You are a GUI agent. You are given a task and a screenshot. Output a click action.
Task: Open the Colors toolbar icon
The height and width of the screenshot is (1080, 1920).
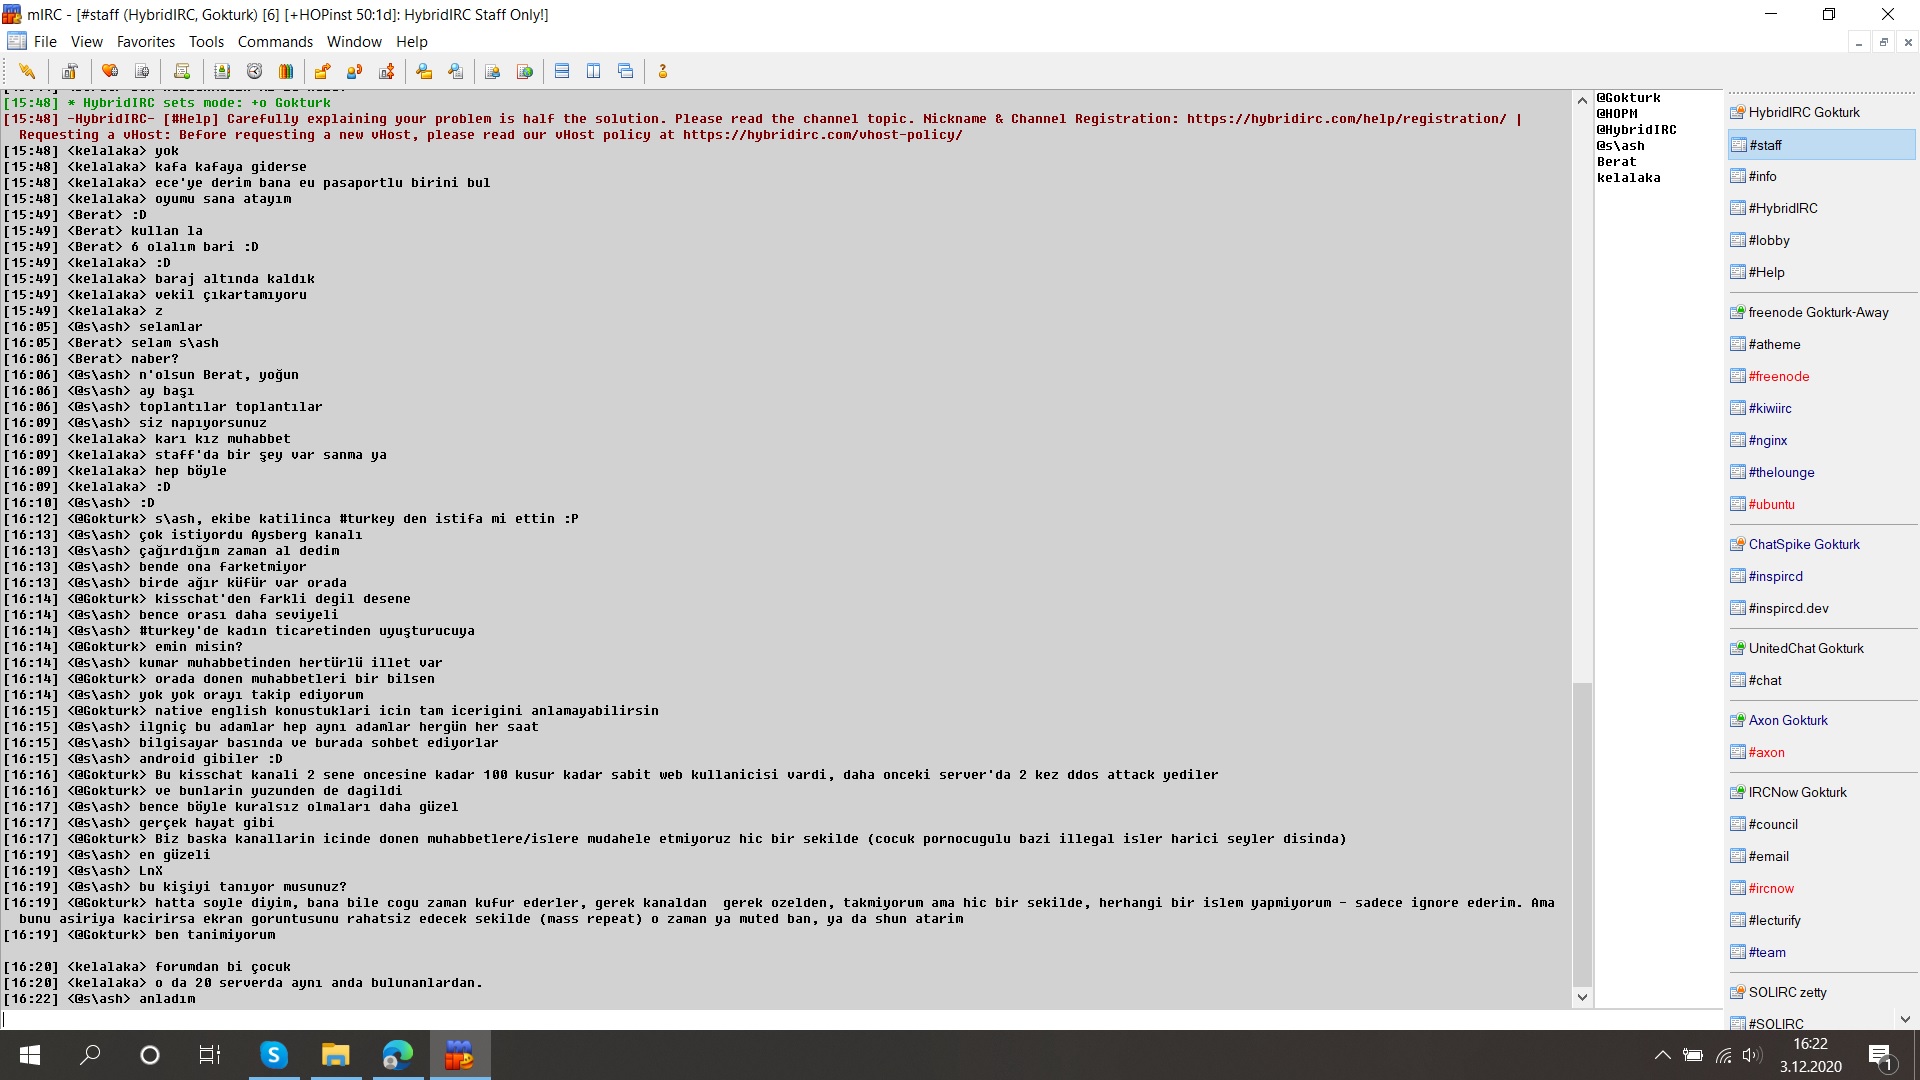pos(286,71)
